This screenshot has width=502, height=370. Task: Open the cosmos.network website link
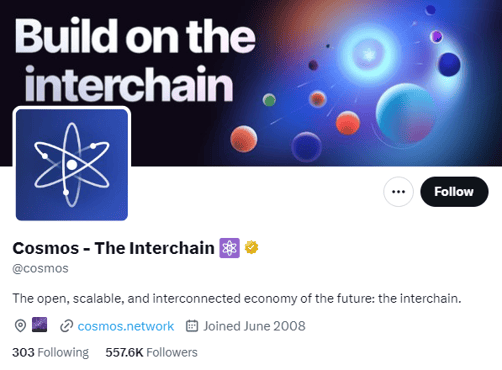[x=126, y=326]
